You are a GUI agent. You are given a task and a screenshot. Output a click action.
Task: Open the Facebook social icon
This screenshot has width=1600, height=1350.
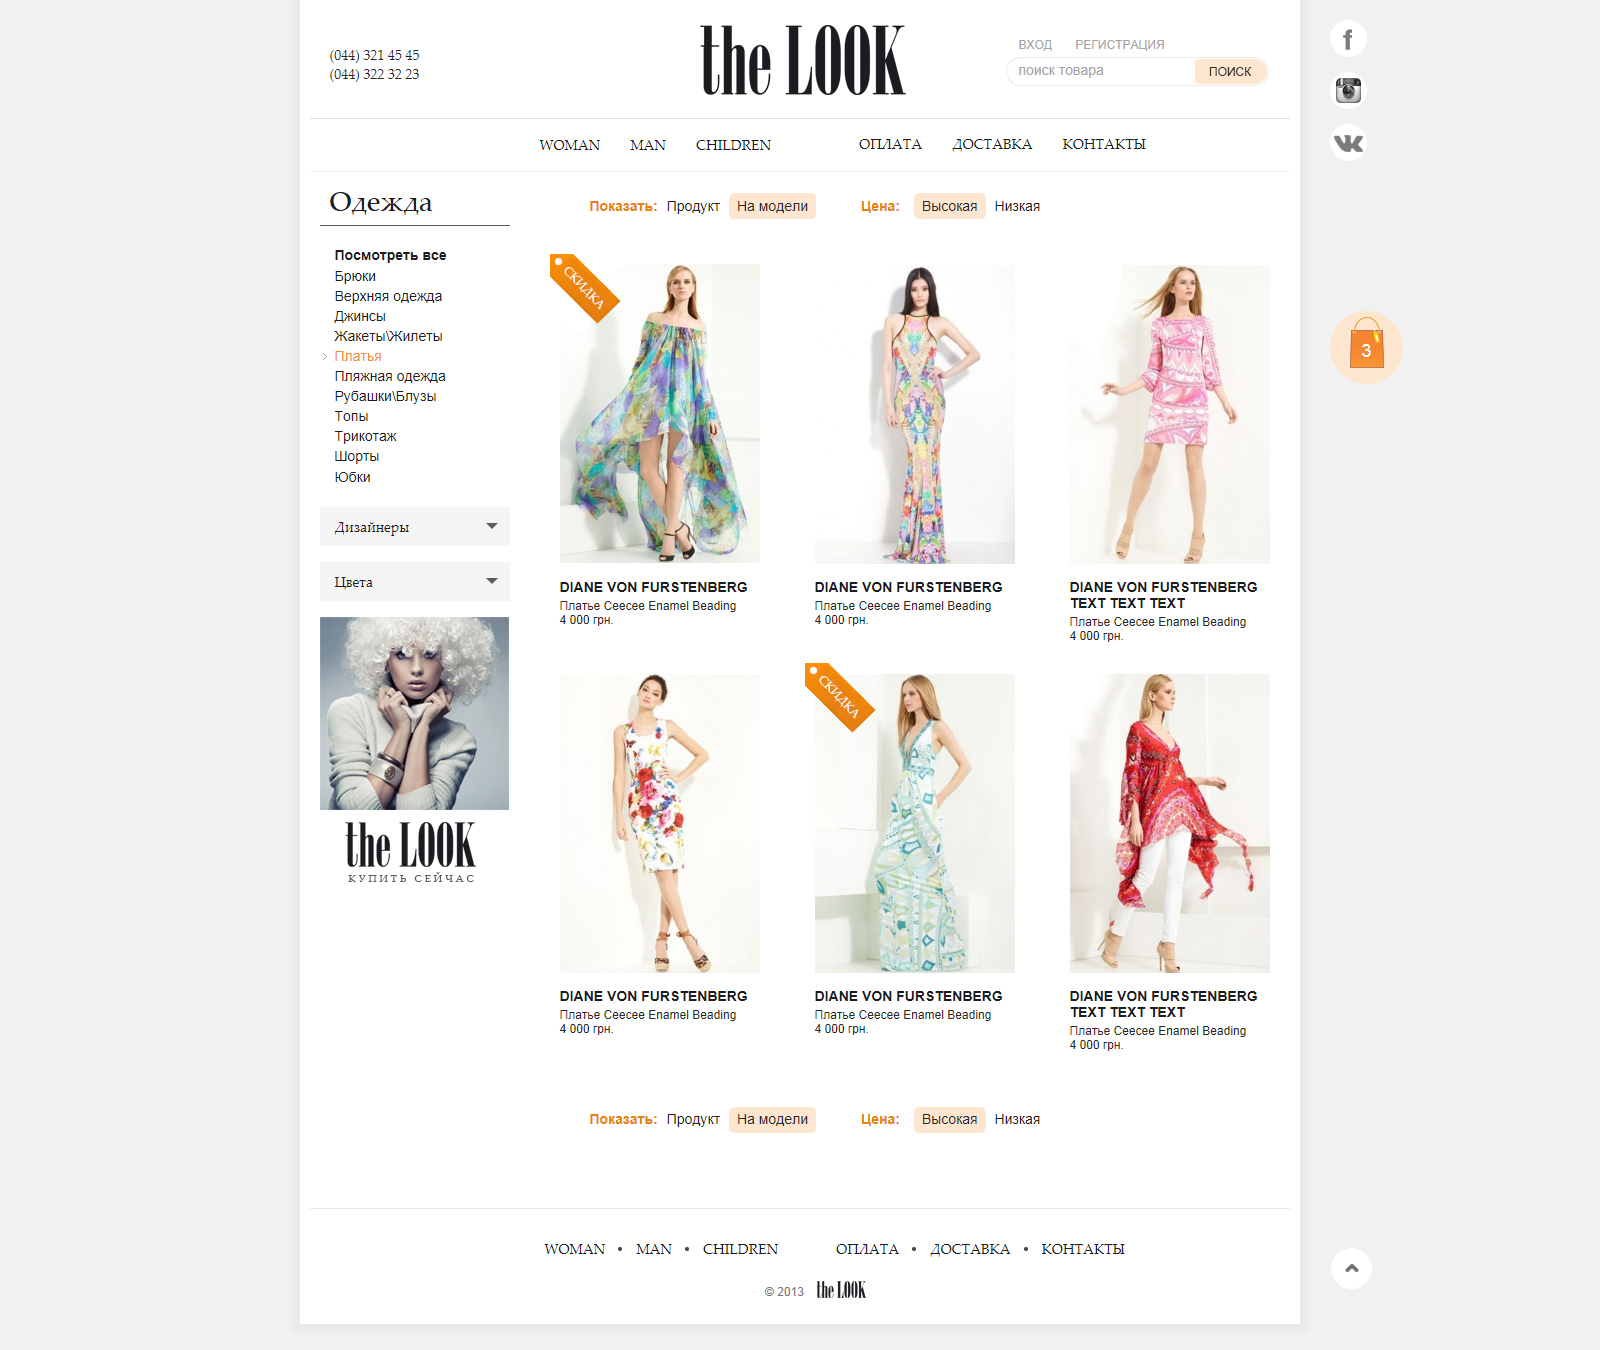(x=1348, y=39)
